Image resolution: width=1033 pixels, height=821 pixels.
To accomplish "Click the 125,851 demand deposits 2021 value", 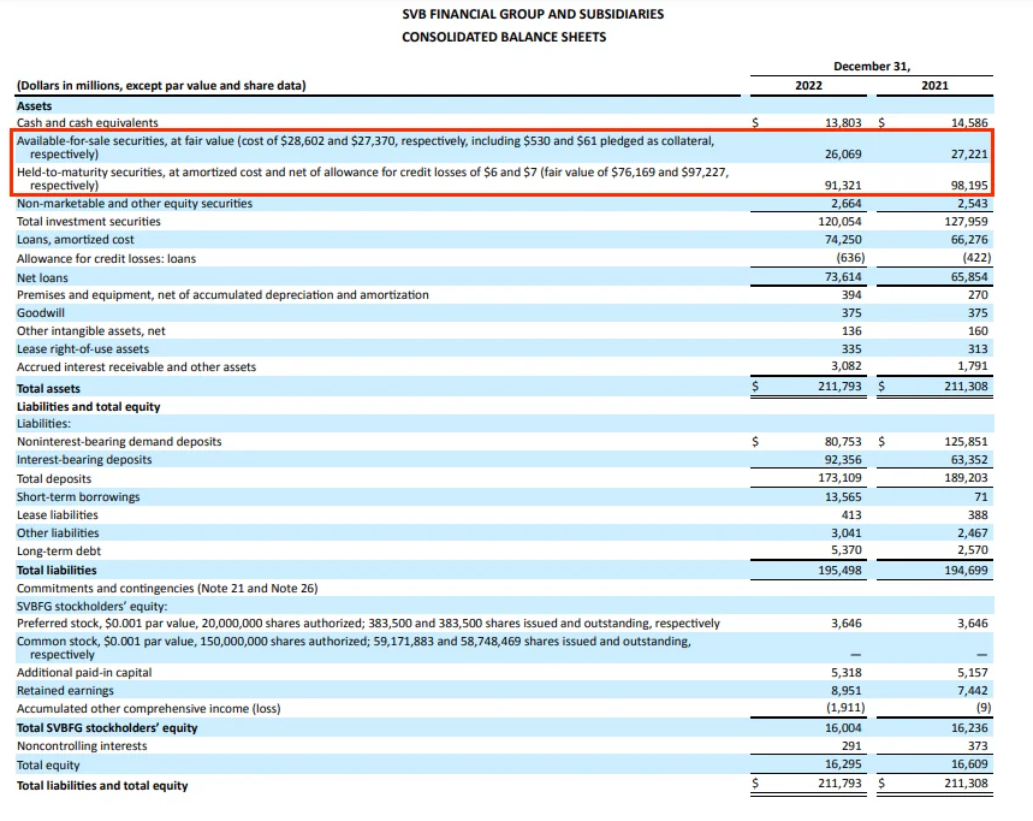I will [966, 441].
